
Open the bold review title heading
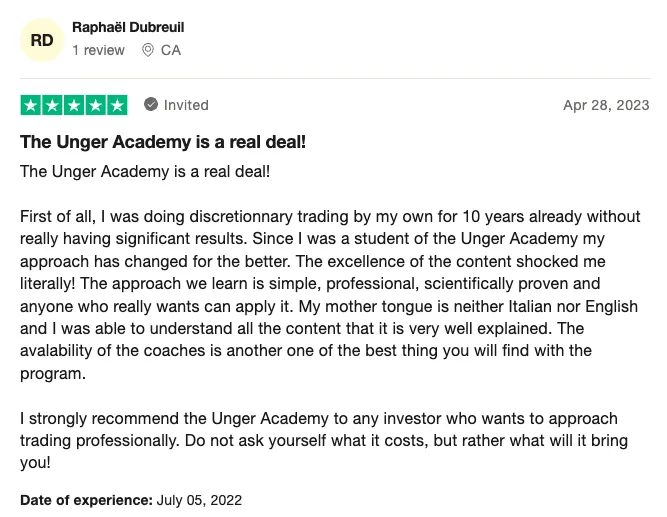point(163,142)
